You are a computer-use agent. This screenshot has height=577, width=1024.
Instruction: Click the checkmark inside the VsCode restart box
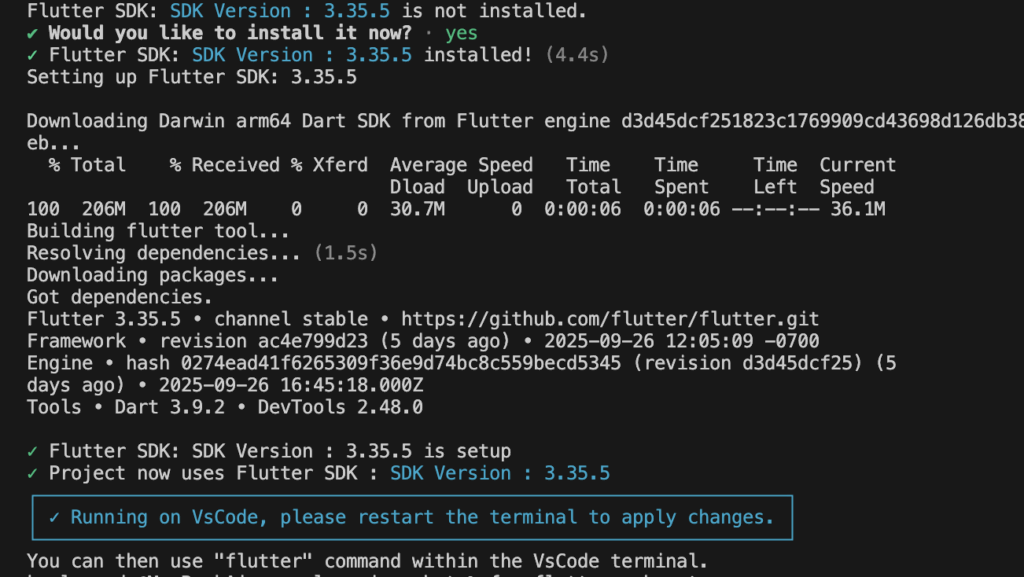point(54,517)
